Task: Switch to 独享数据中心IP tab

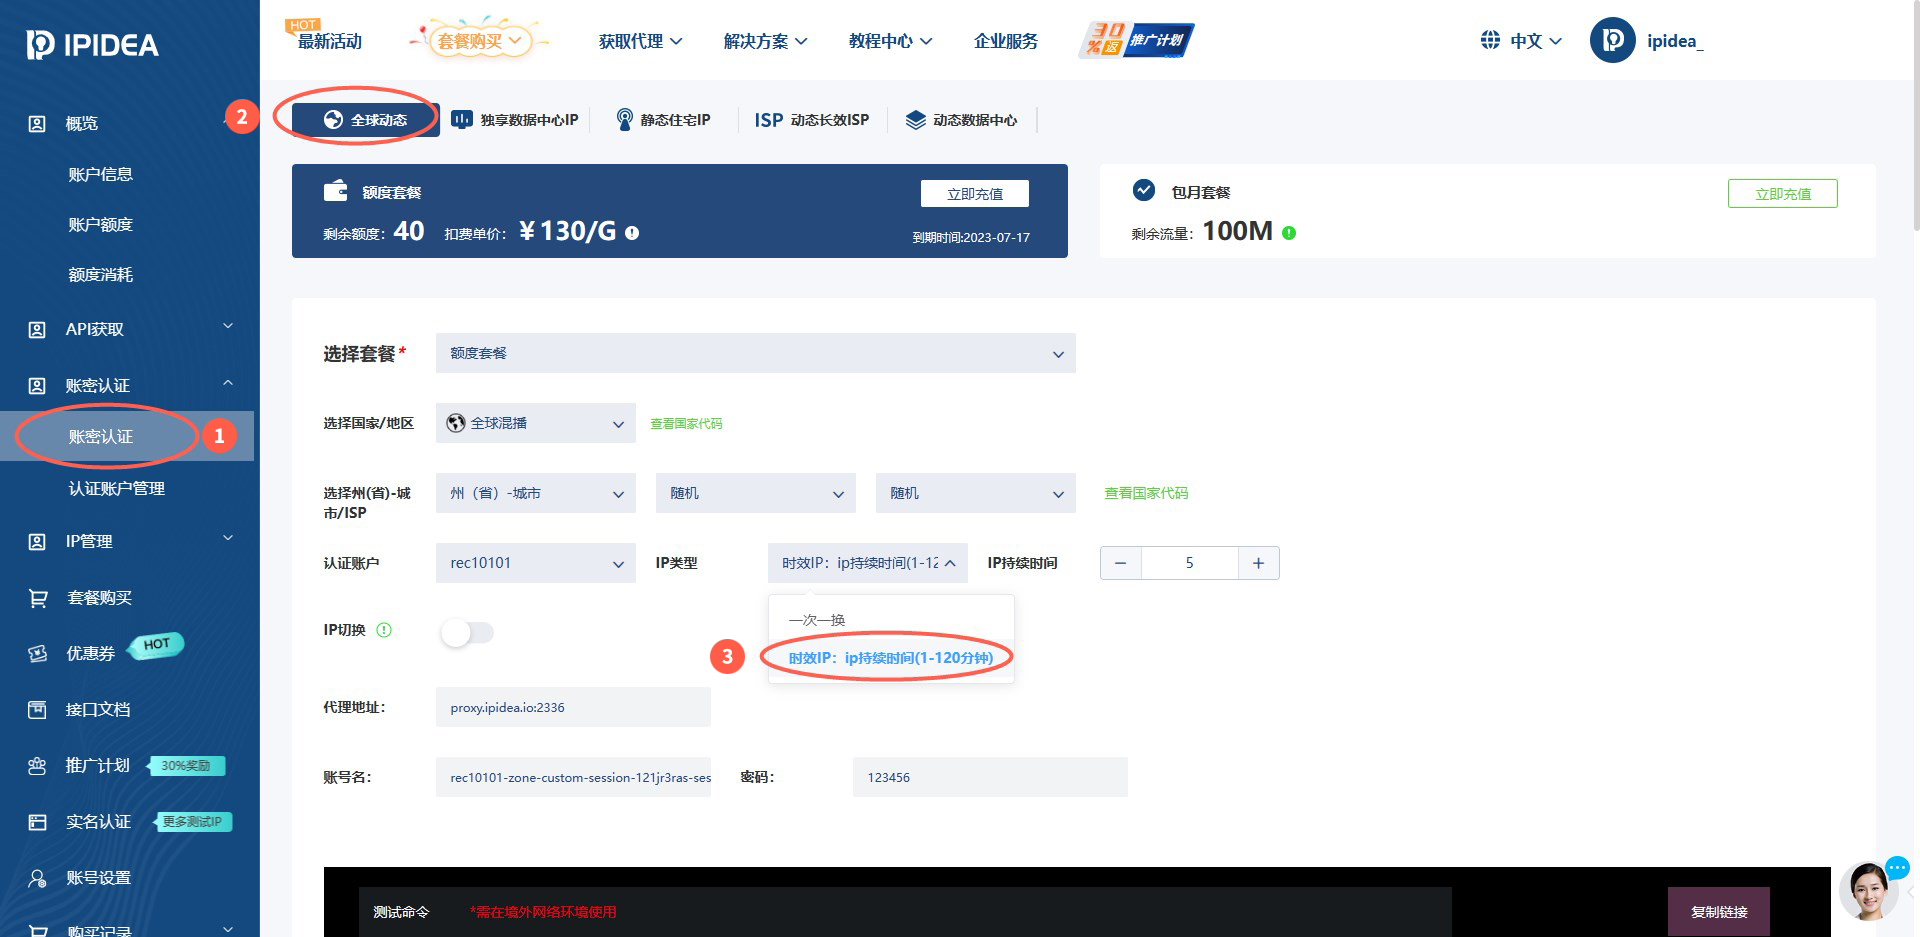Action: point(515,120)
